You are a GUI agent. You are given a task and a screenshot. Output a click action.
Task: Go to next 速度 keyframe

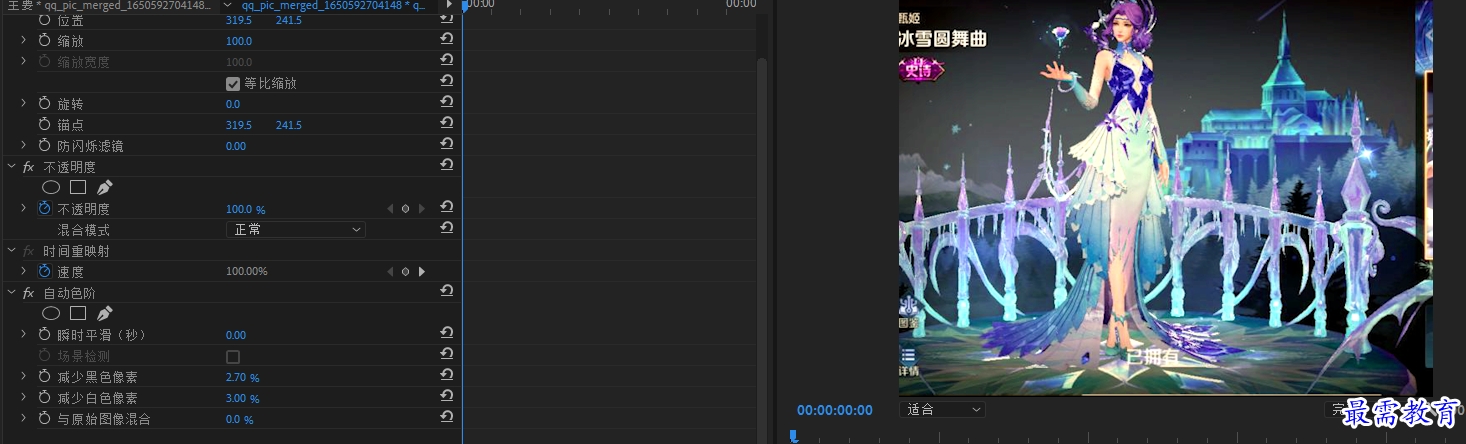click(422, 272)
